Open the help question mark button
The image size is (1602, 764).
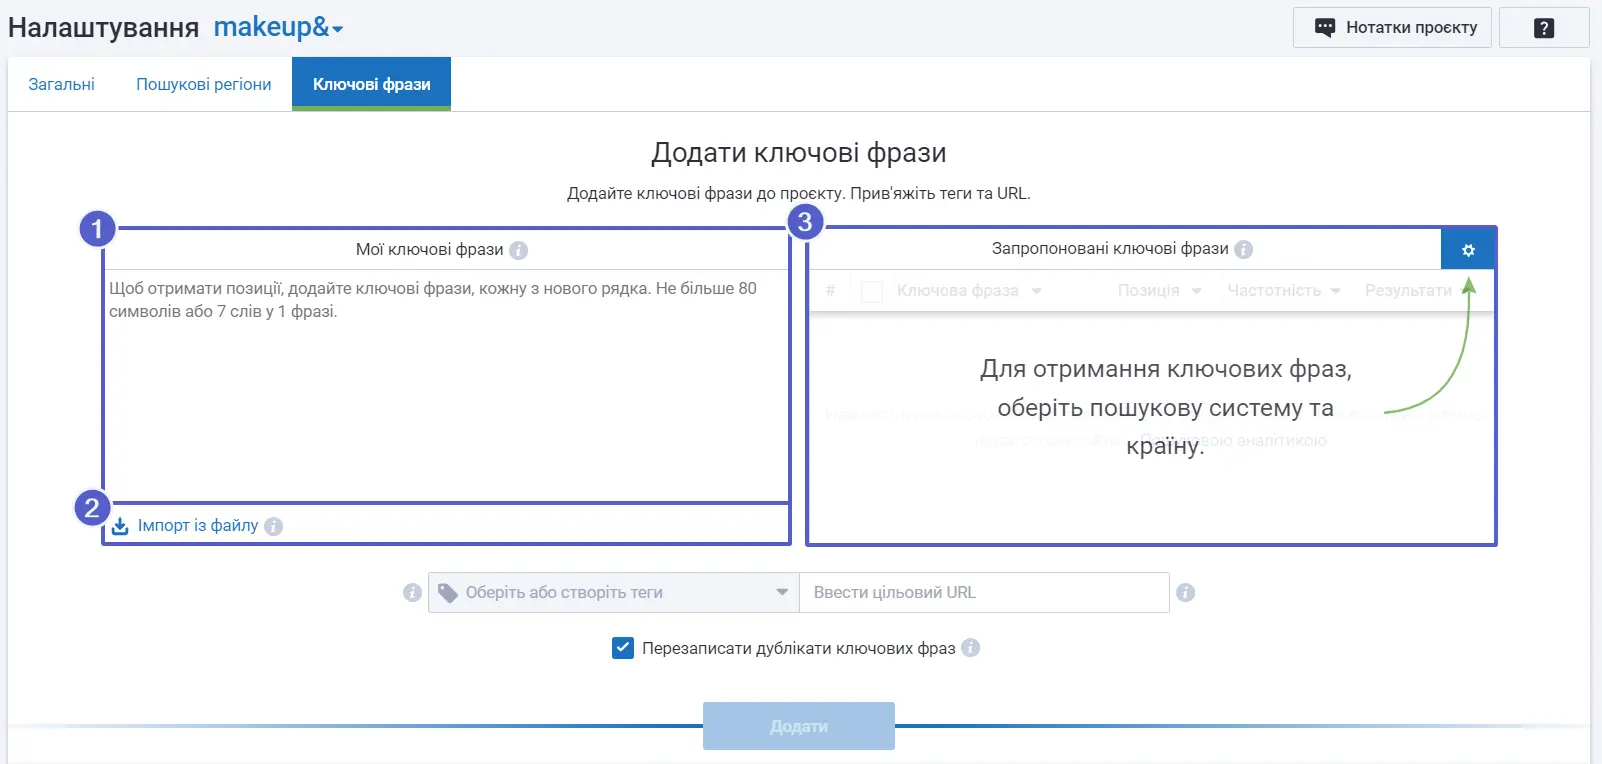coord(1544,28)
